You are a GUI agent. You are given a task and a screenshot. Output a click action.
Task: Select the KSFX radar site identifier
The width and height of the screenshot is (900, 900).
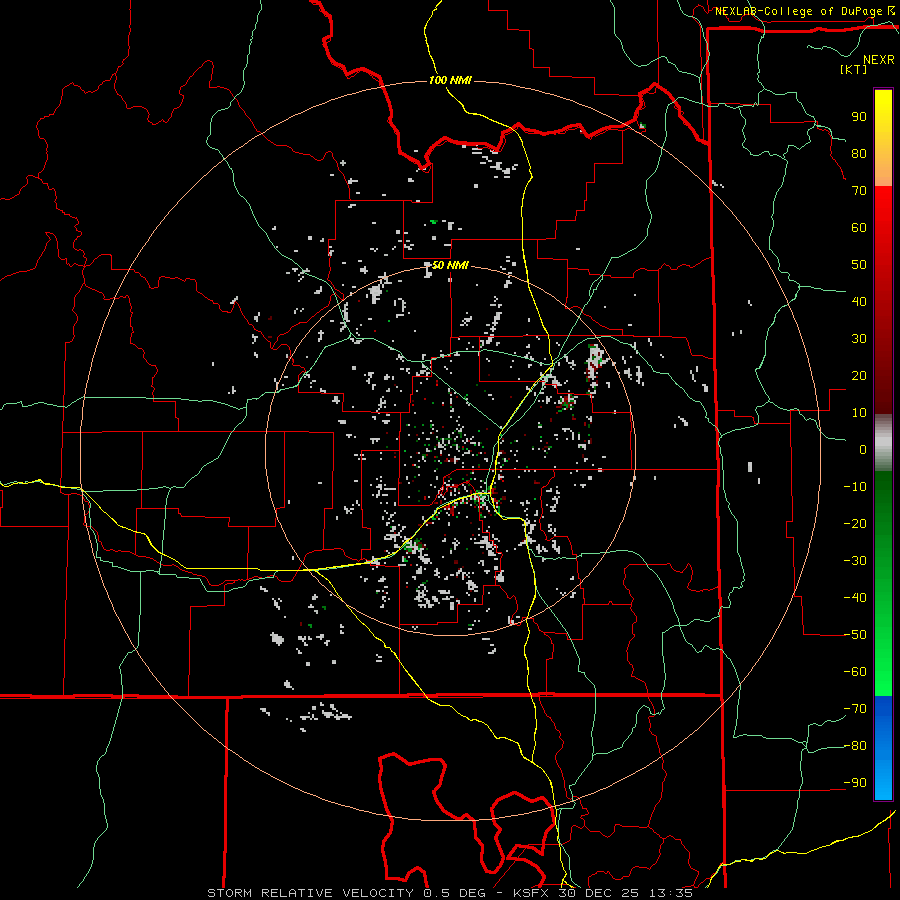click(532, 893)
